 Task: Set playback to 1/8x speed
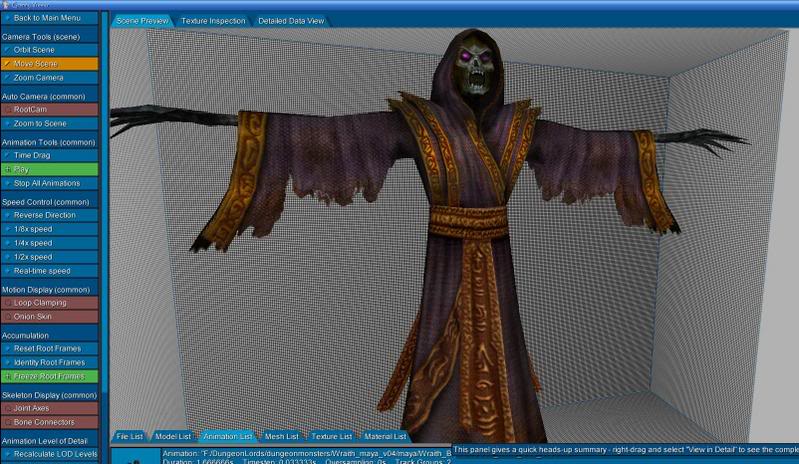pos(49,229)
